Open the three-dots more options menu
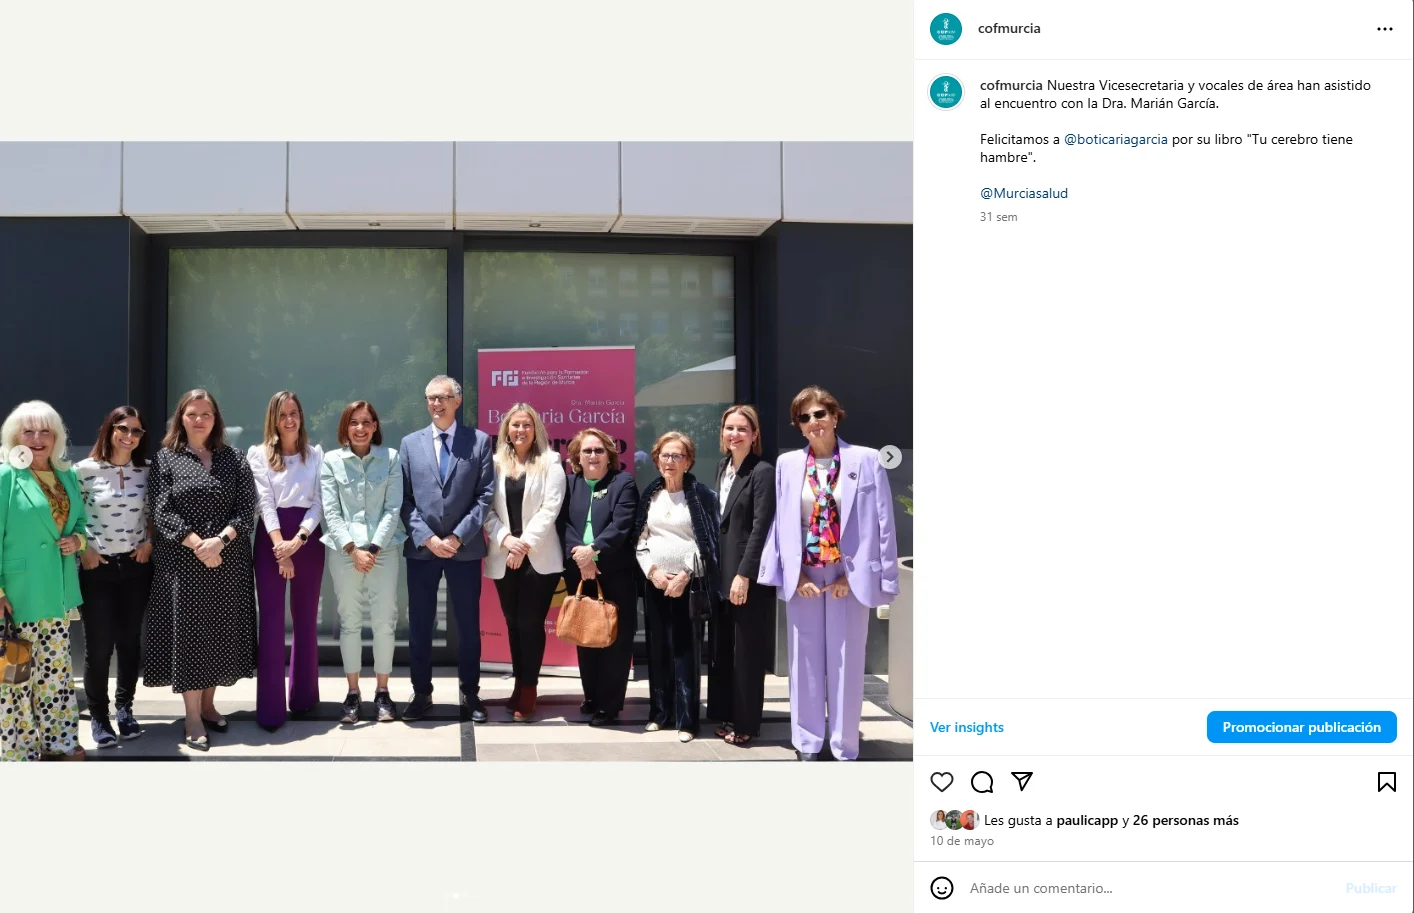Image resolution: width=1414 pixels, height=913 pixels. coord(1385,29)
